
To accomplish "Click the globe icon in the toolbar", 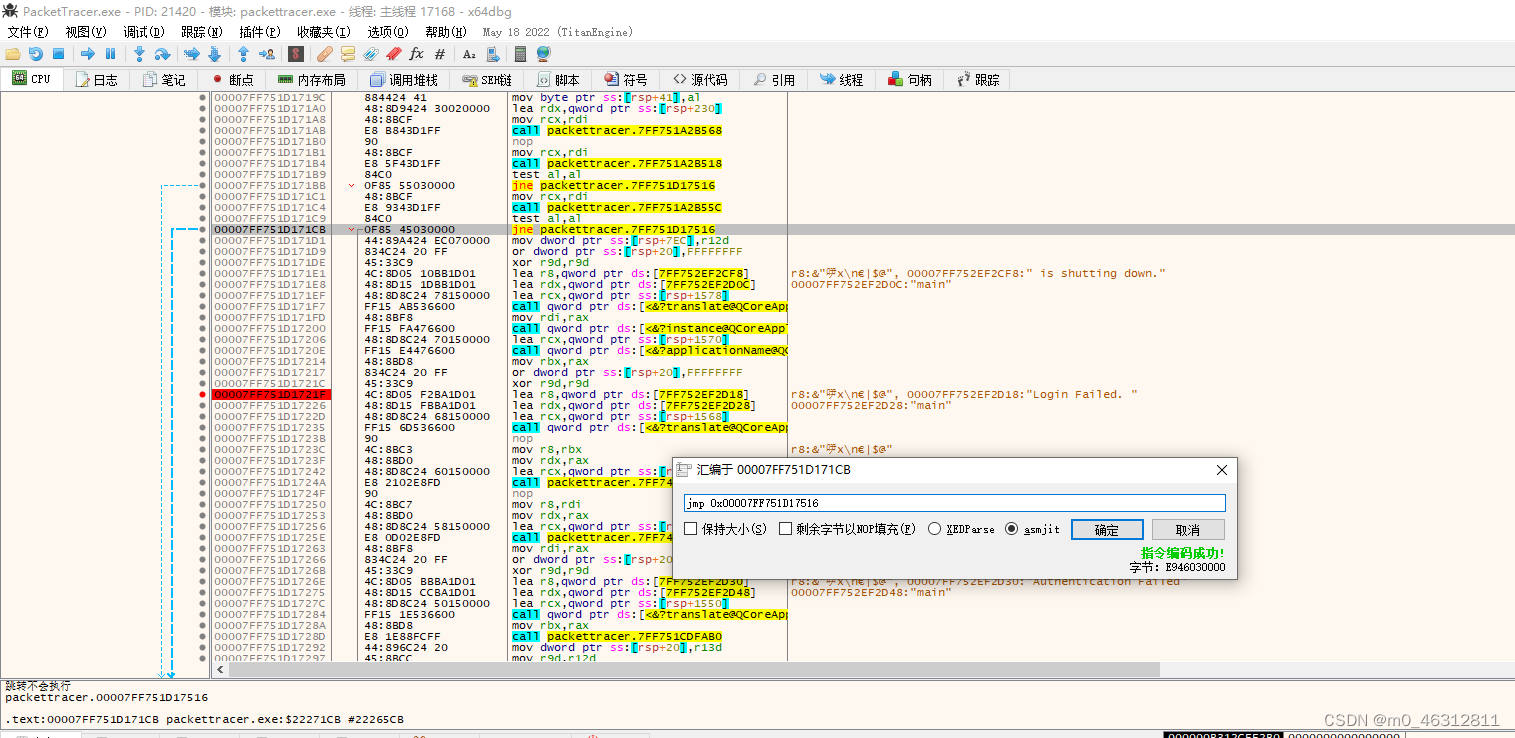I will click(x=543, y=54).
